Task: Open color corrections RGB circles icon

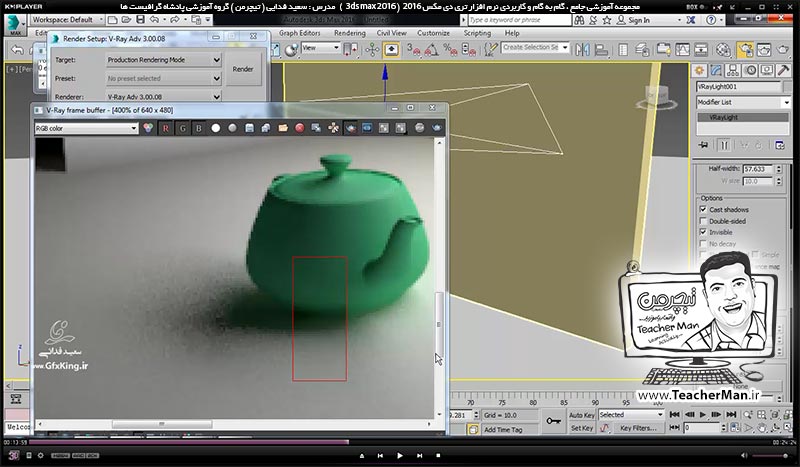Action: [148, 128]
